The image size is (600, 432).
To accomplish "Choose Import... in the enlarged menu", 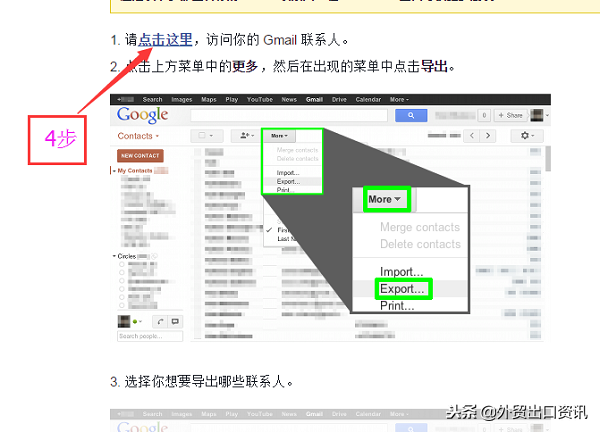I will [x=401, y=272].
